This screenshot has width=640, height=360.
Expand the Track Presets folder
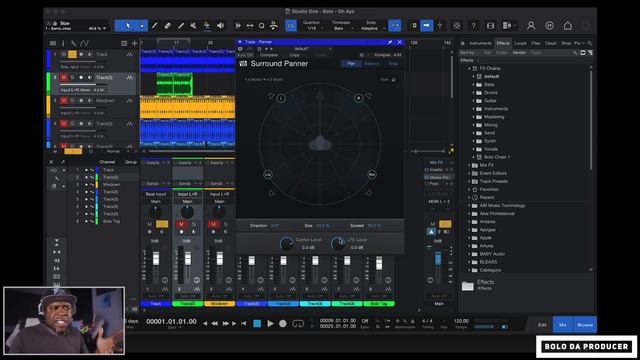click(469, 181)
